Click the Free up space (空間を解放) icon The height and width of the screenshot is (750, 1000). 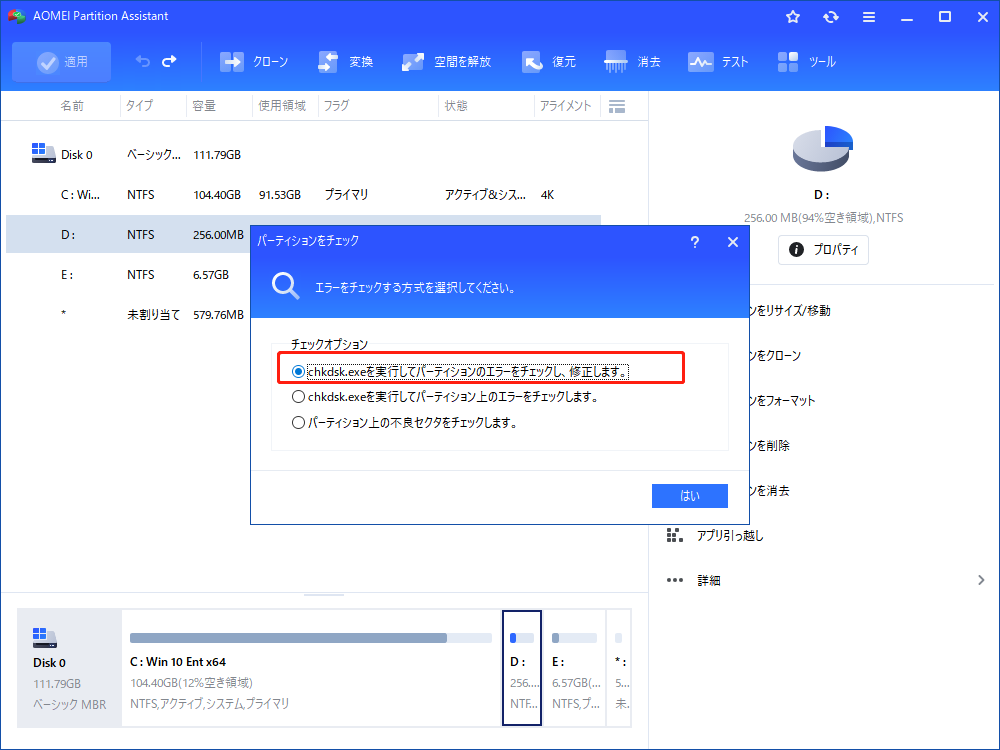[x=413, y=62]
